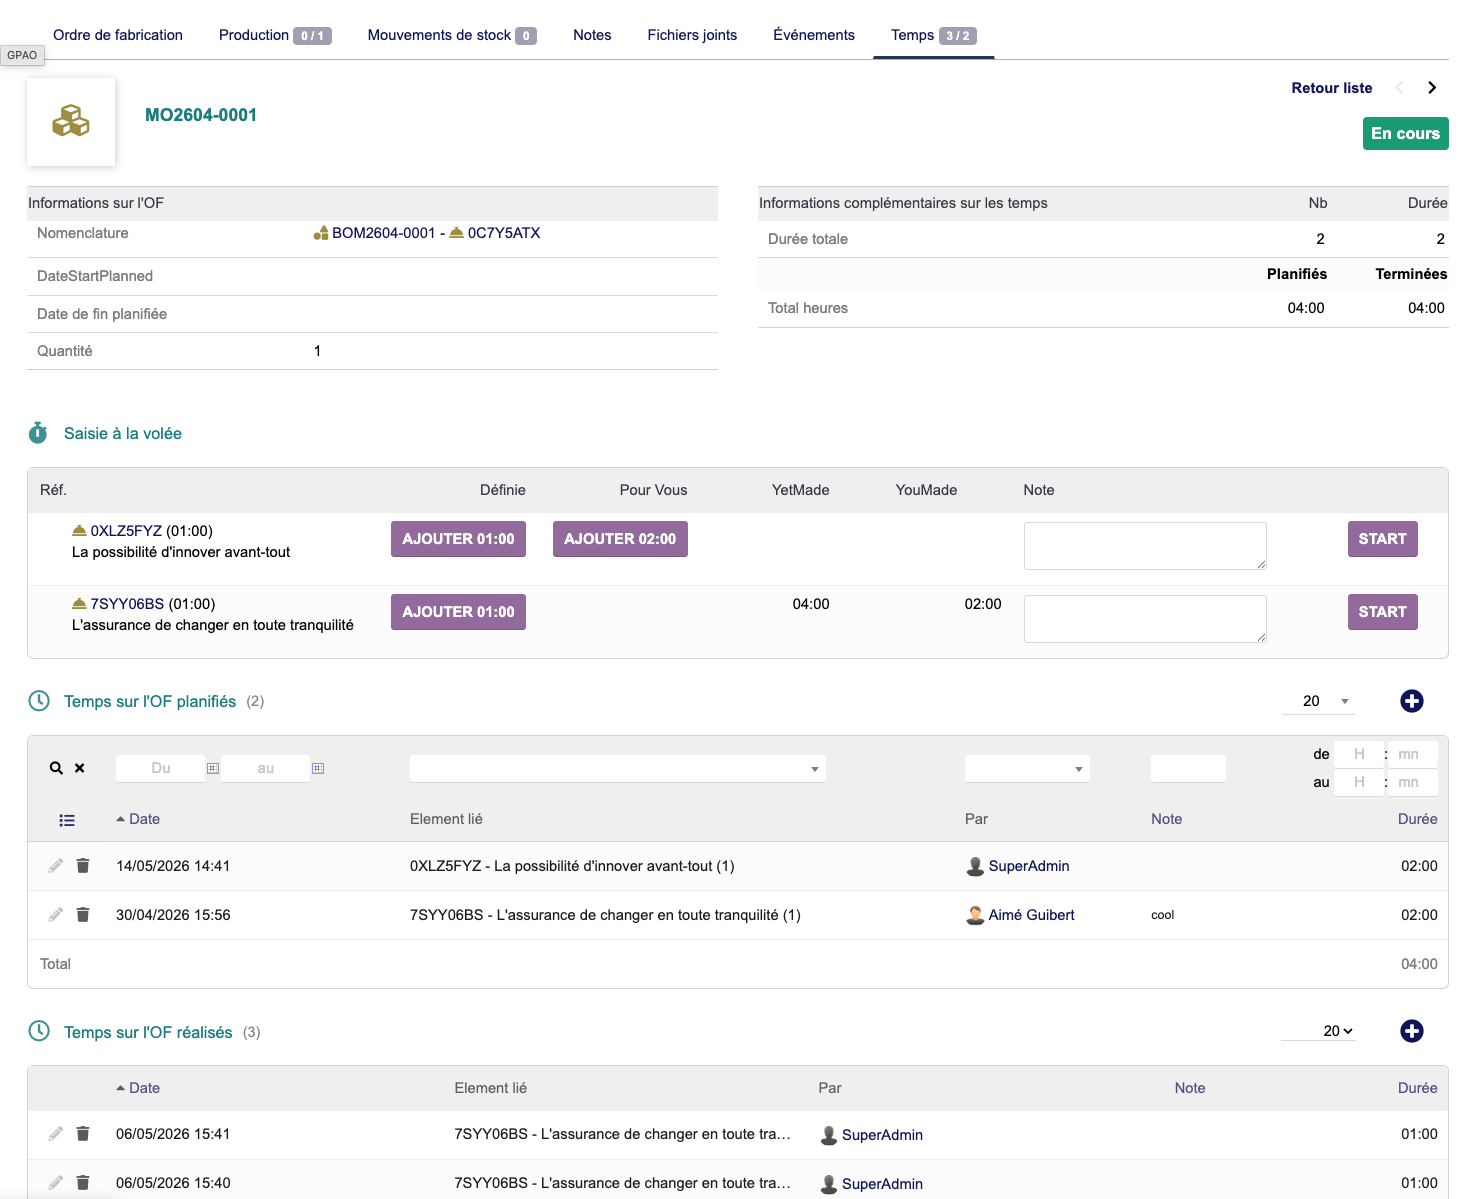Image resolution: width=1475 pixels, height=1199 pixels.
Task: Switch to the Production tab
Action: pyautogui.click(x=275, y=35)
